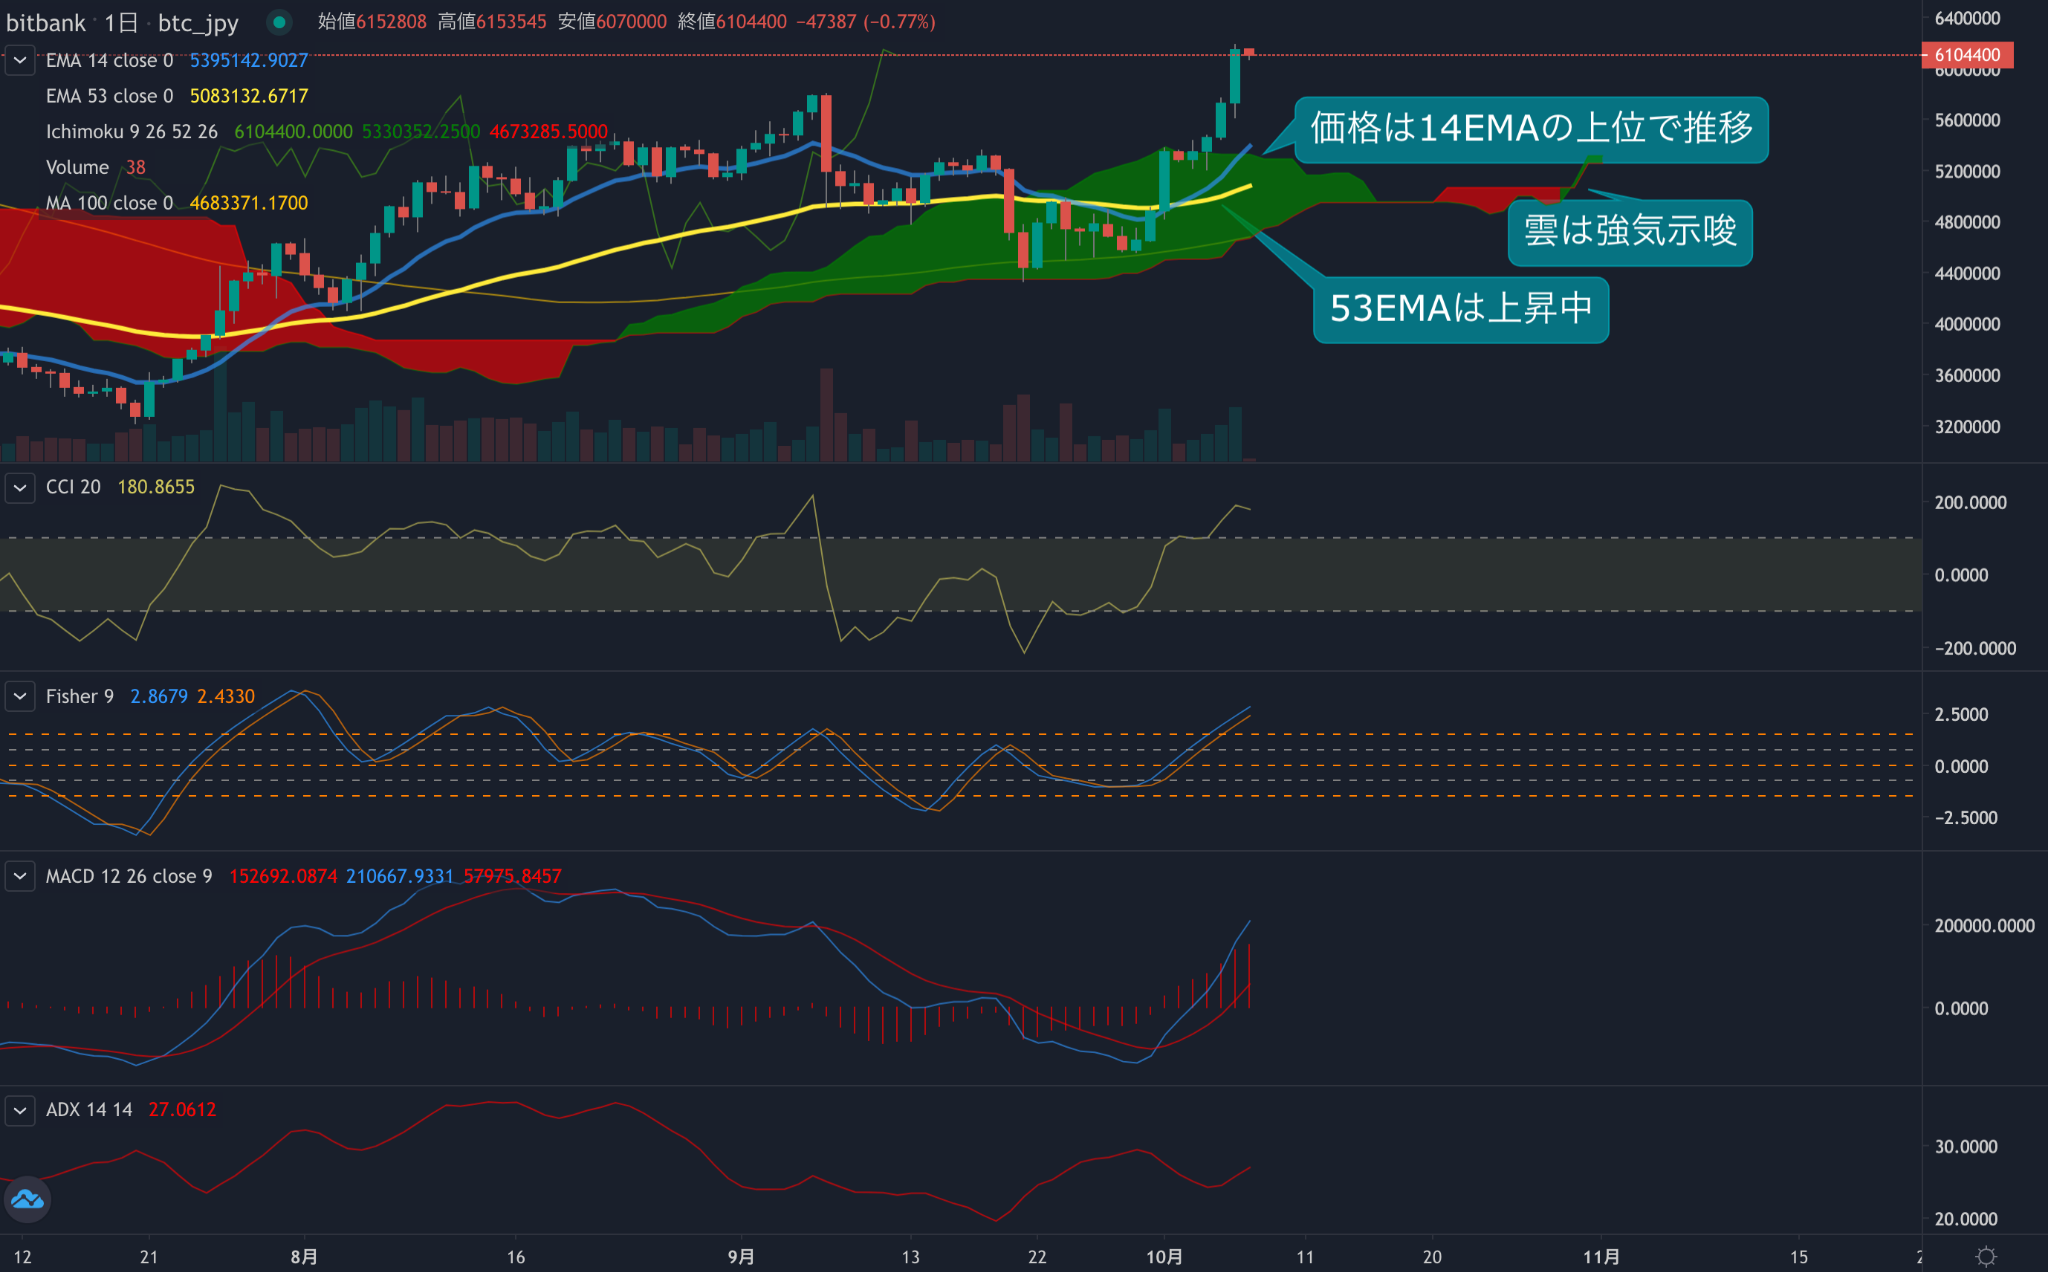Click the green market status dot
Viewport: 2048px width, 1272px height.
point(280,22)
